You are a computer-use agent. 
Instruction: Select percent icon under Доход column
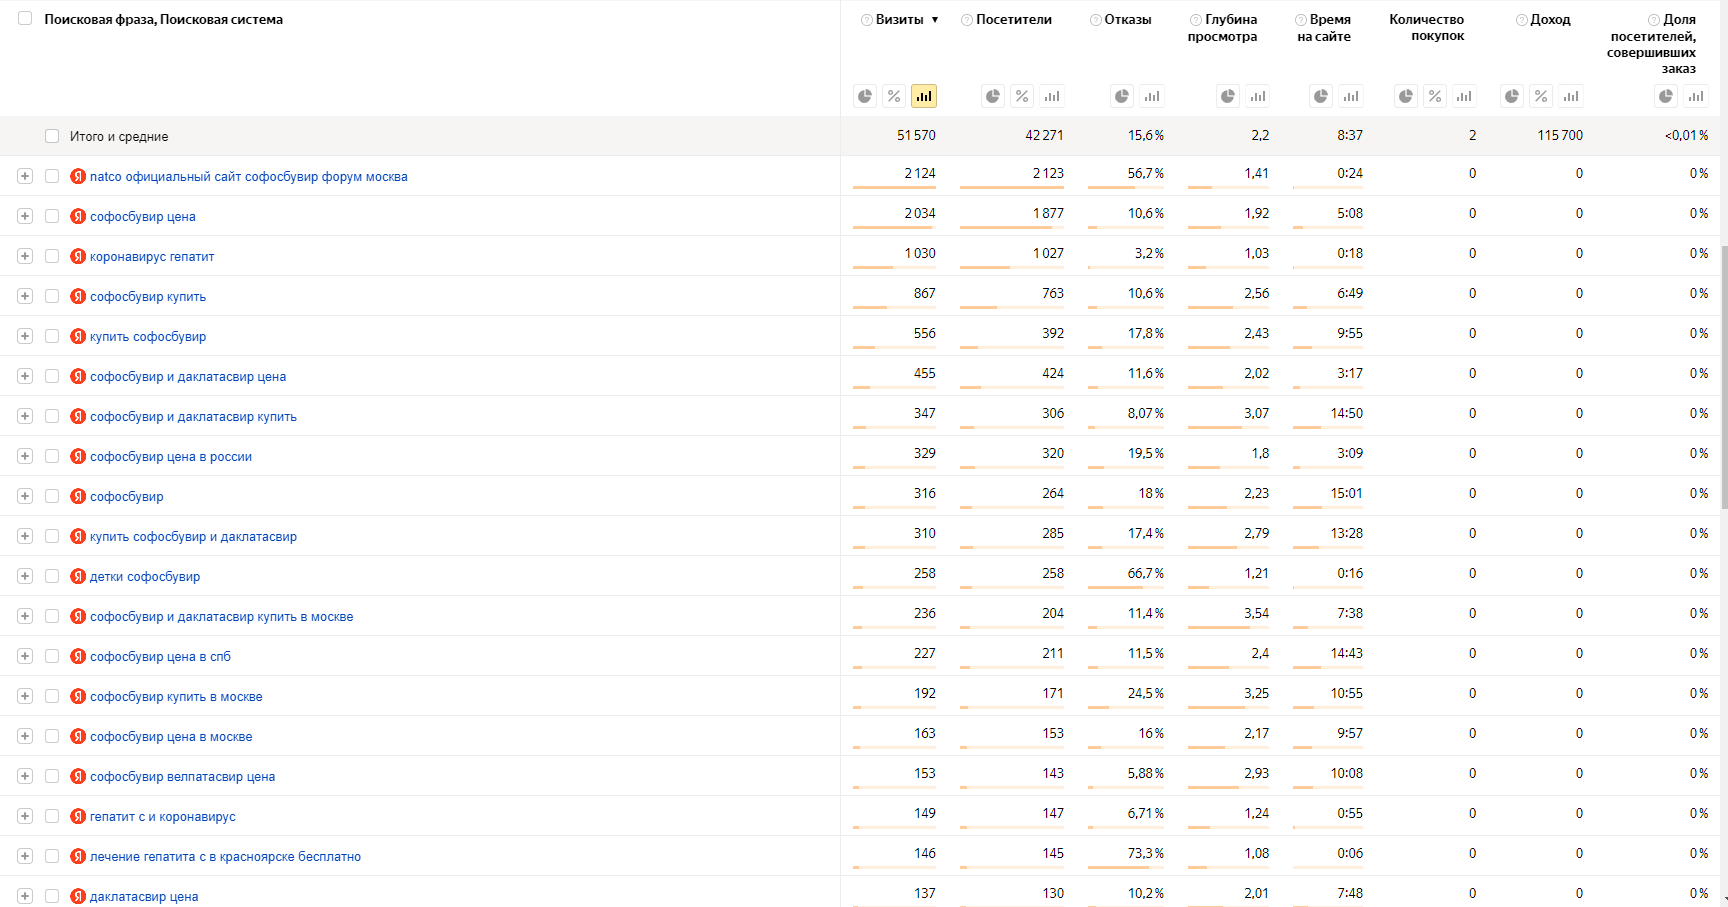click(1541, 96)
